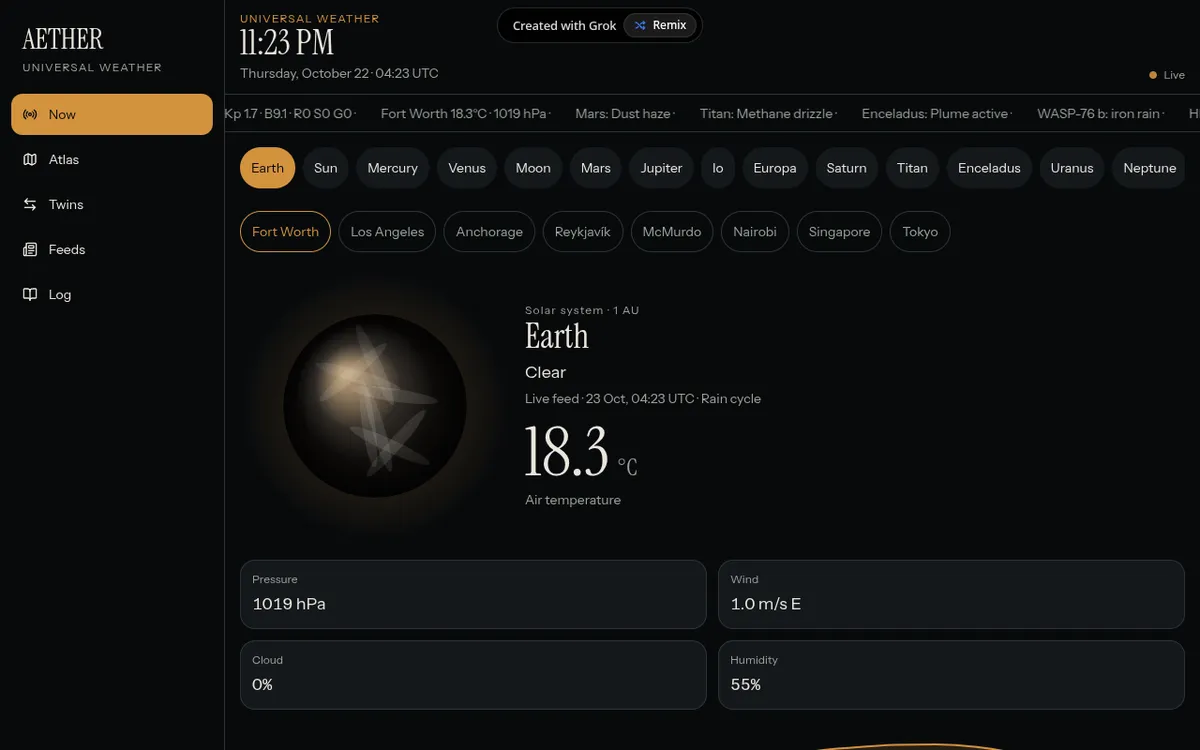
Task: Click the Created with Grok label
Action: coord(564,25)
